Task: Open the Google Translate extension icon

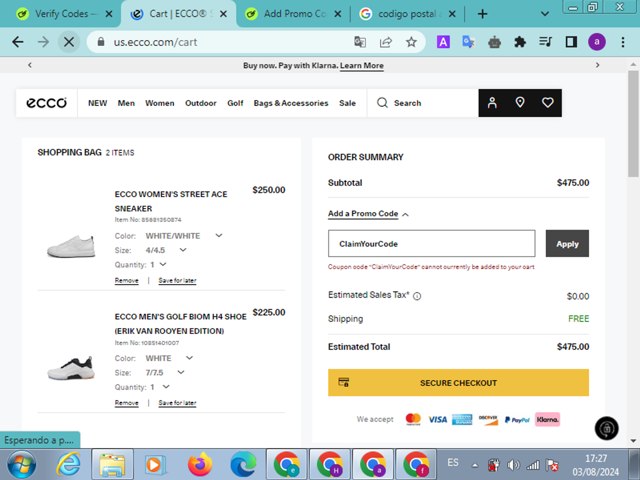Action: tap(469, 42)
